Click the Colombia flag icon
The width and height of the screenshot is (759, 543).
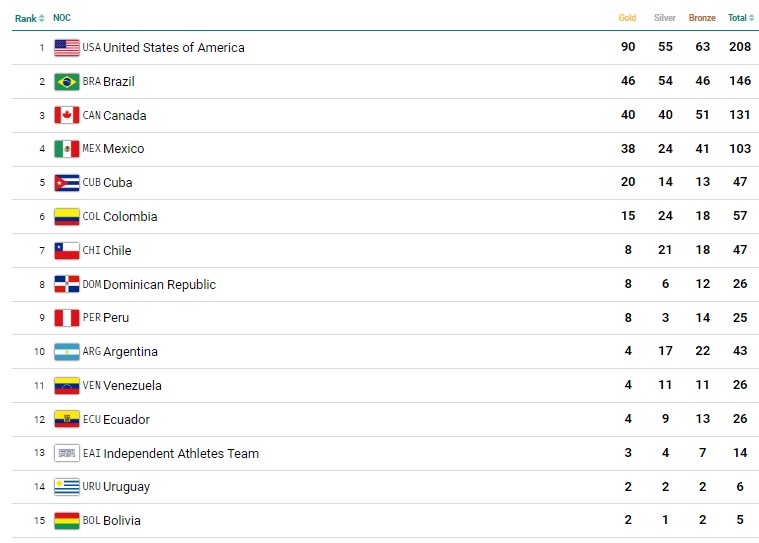67,216
